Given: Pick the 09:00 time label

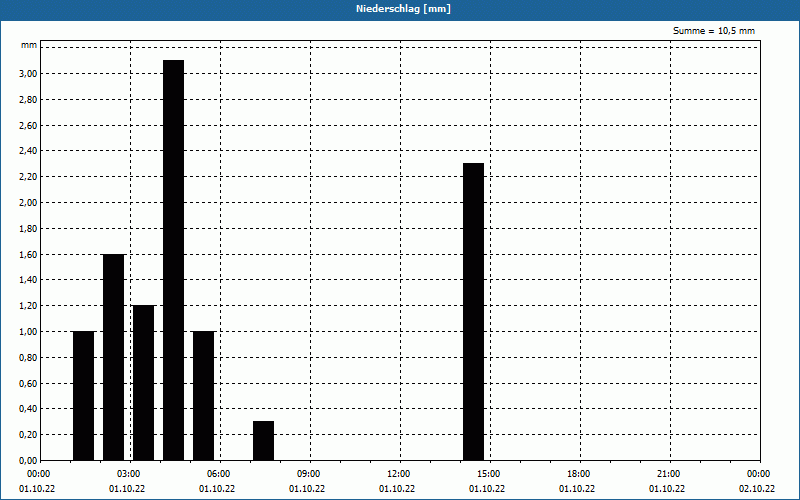Looking at the screenshot, I should (309, 474).
